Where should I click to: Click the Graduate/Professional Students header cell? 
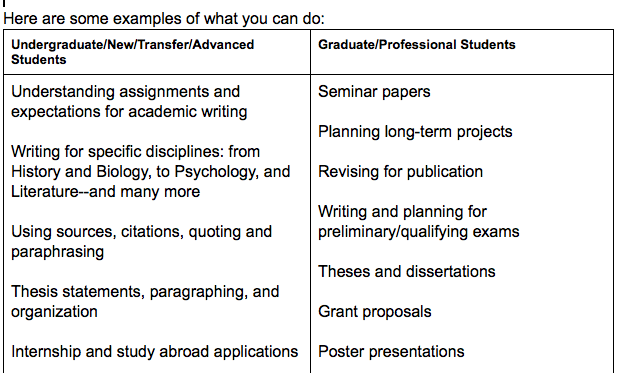[x=462, y=52]
